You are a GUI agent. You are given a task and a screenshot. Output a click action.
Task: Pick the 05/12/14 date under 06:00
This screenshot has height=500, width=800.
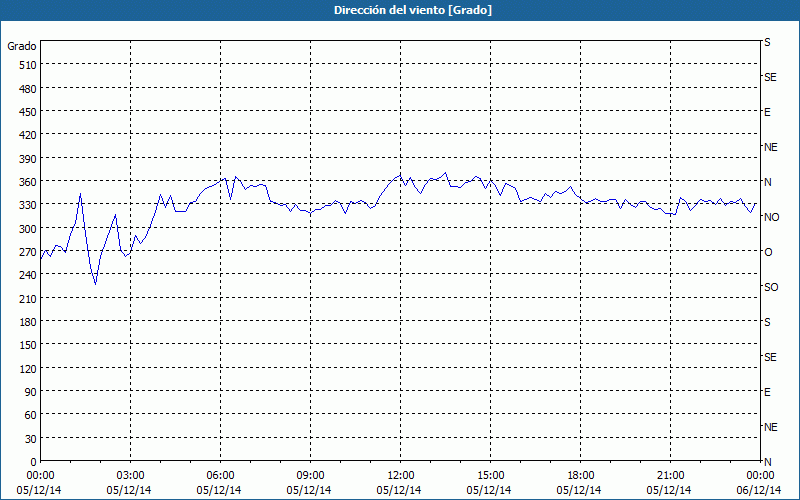click(x=219, y=490)
